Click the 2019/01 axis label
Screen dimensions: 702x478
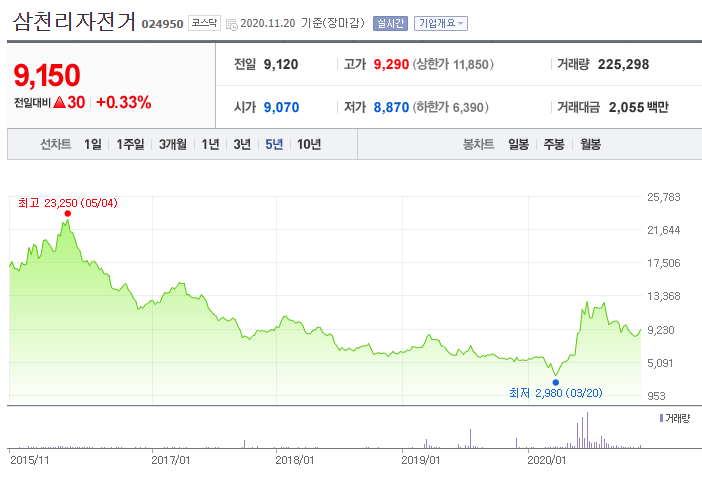(420, 460)
